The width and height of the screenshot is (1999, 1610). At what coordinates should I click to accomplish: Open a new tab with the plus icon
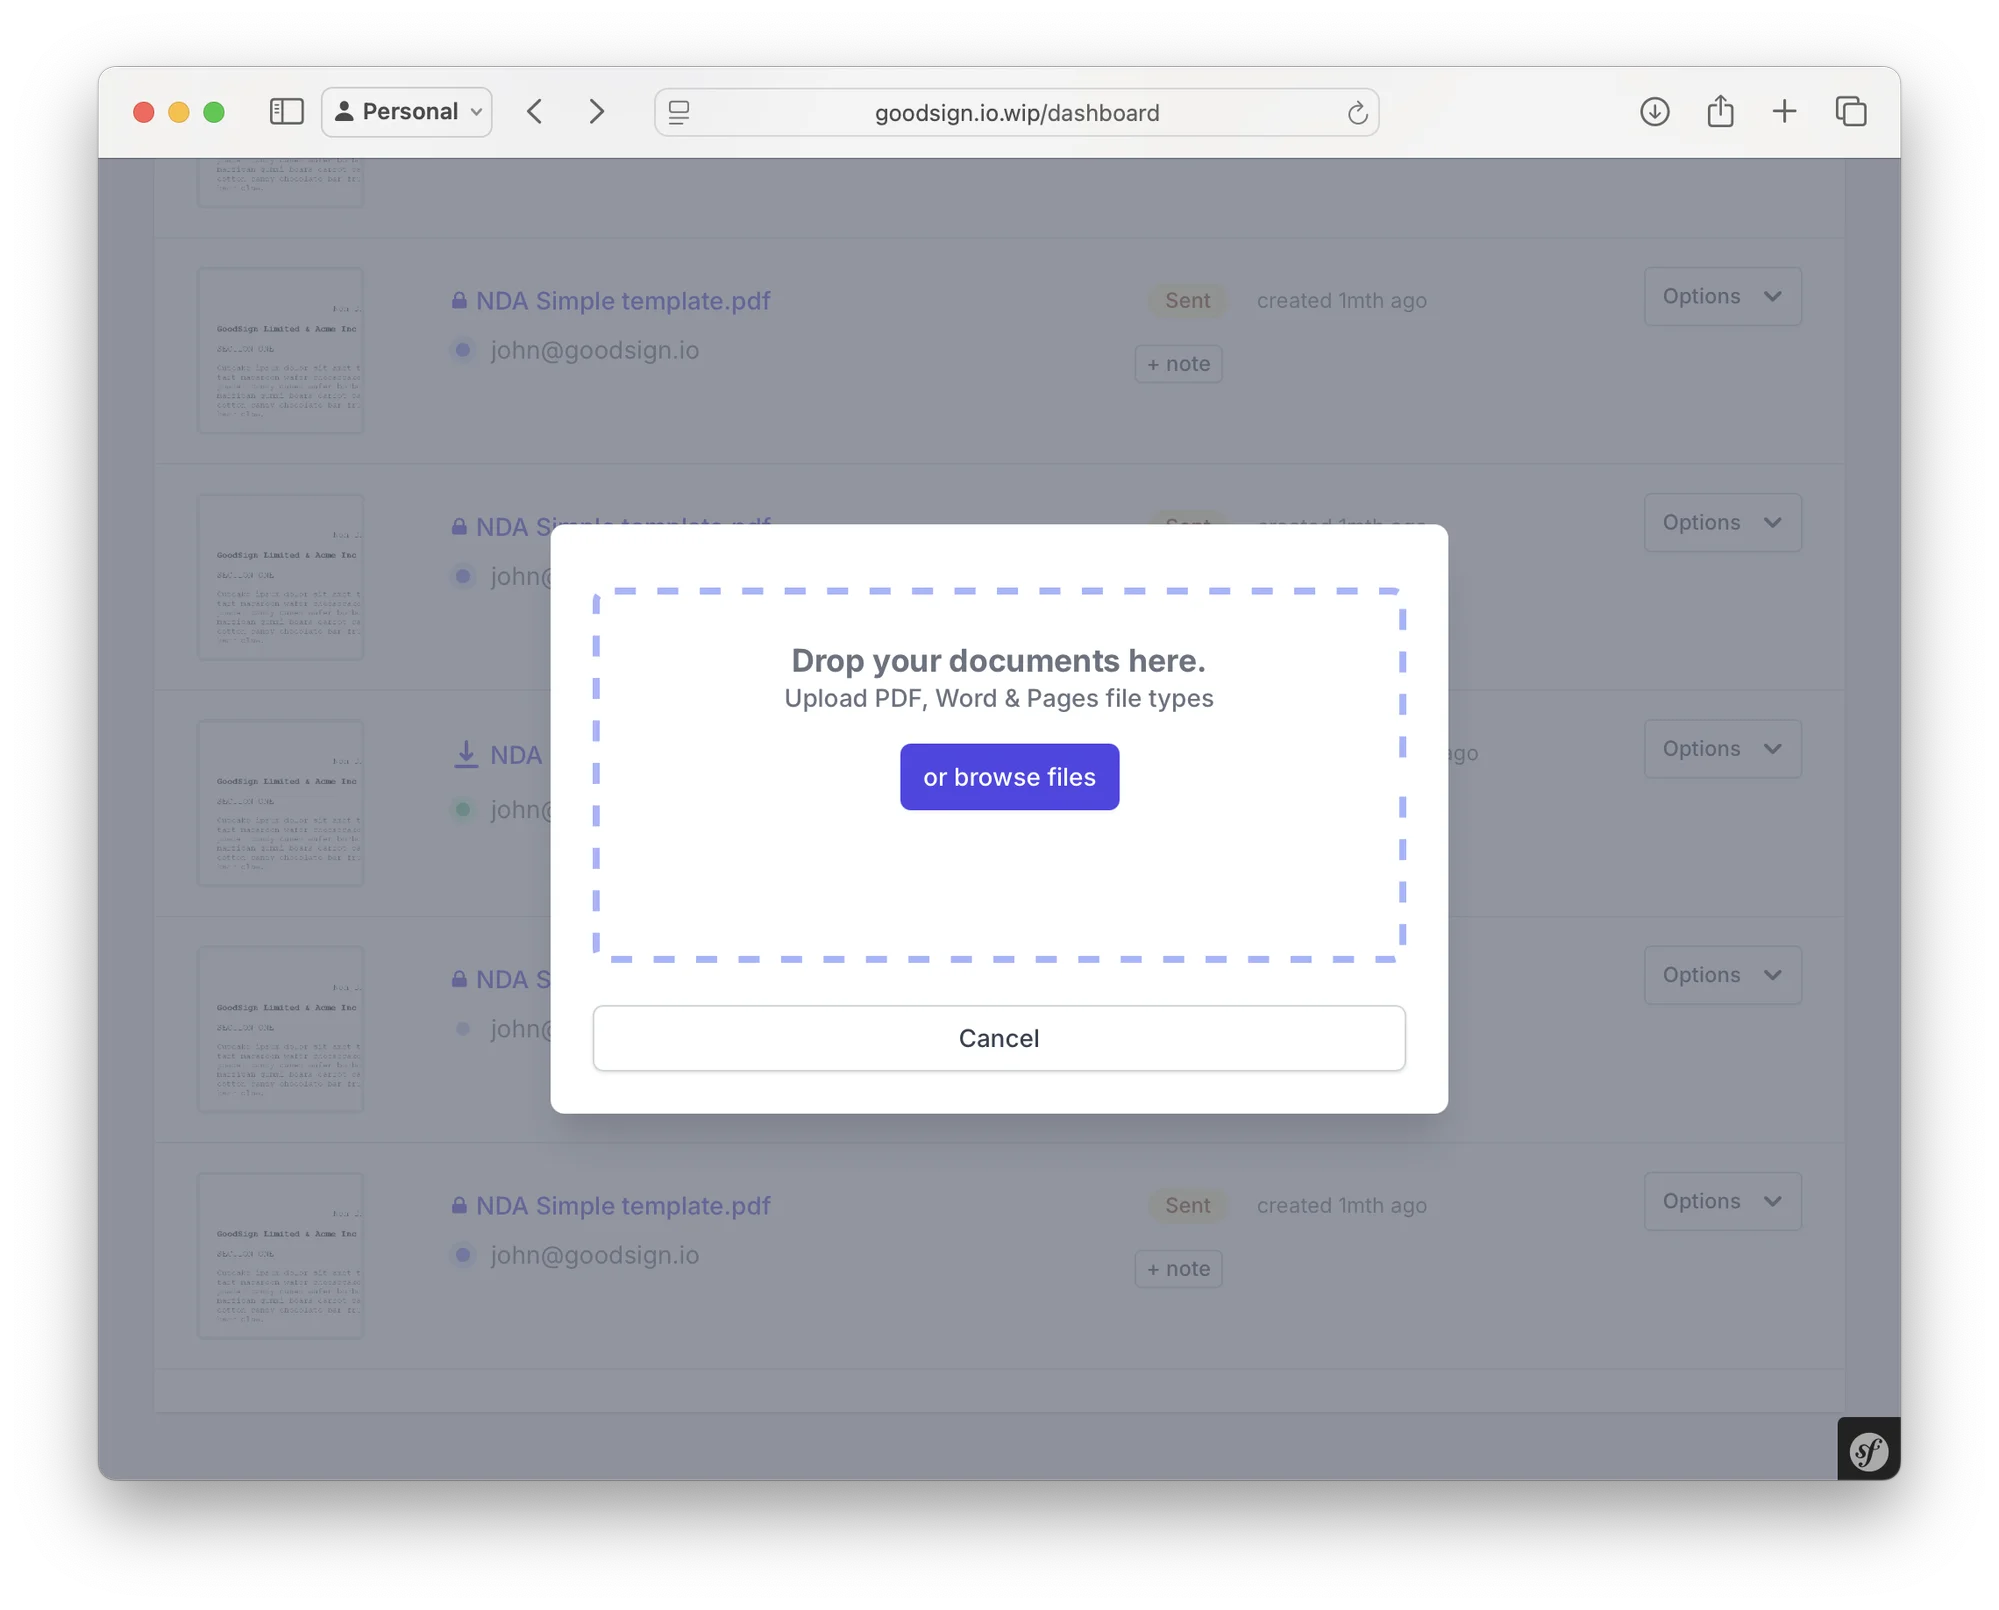click(1784, 111)
